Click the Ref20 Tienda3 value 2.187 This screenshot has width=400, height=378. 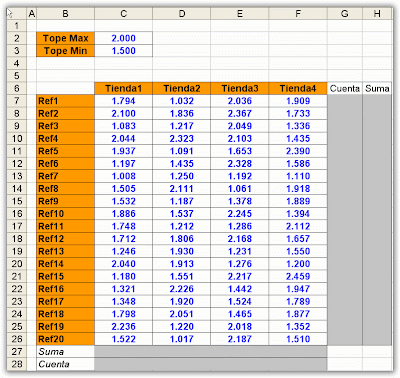[x=240, y=339]
